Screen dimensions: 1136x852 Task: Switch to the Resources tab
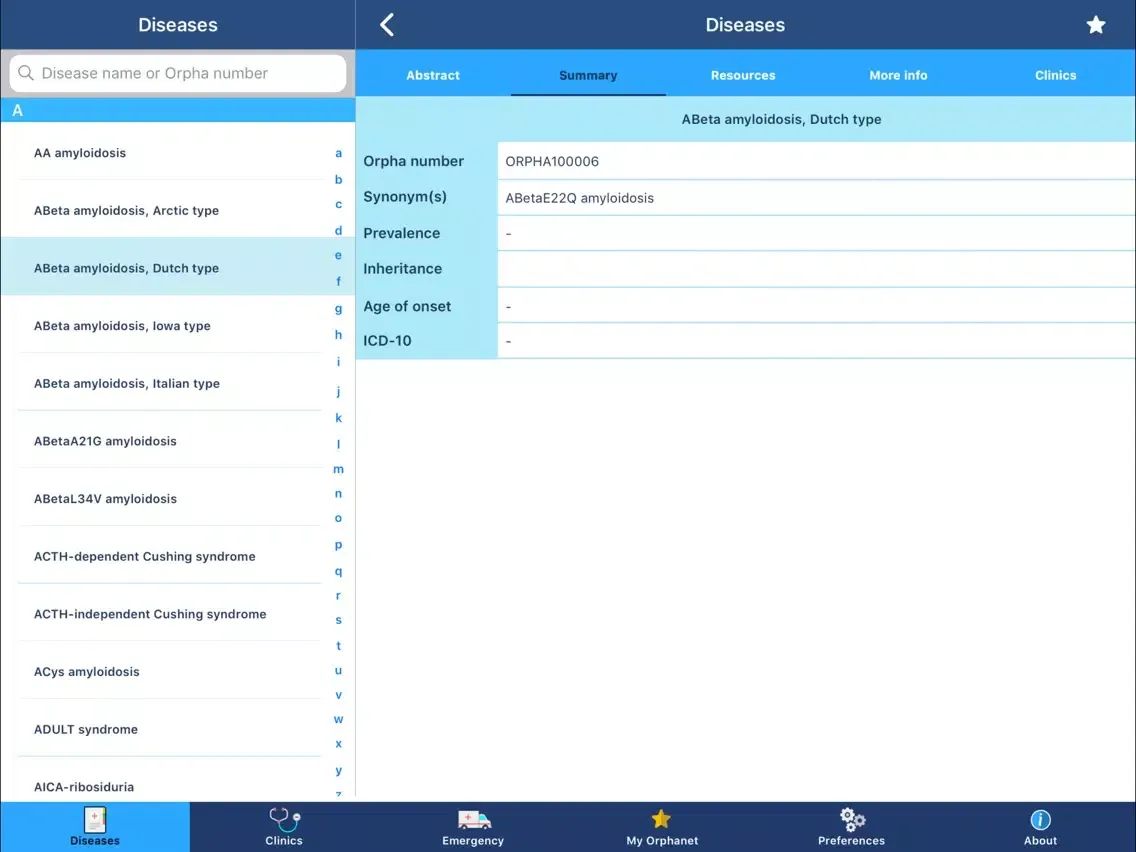pyautogui.click(x=743, y=75)
